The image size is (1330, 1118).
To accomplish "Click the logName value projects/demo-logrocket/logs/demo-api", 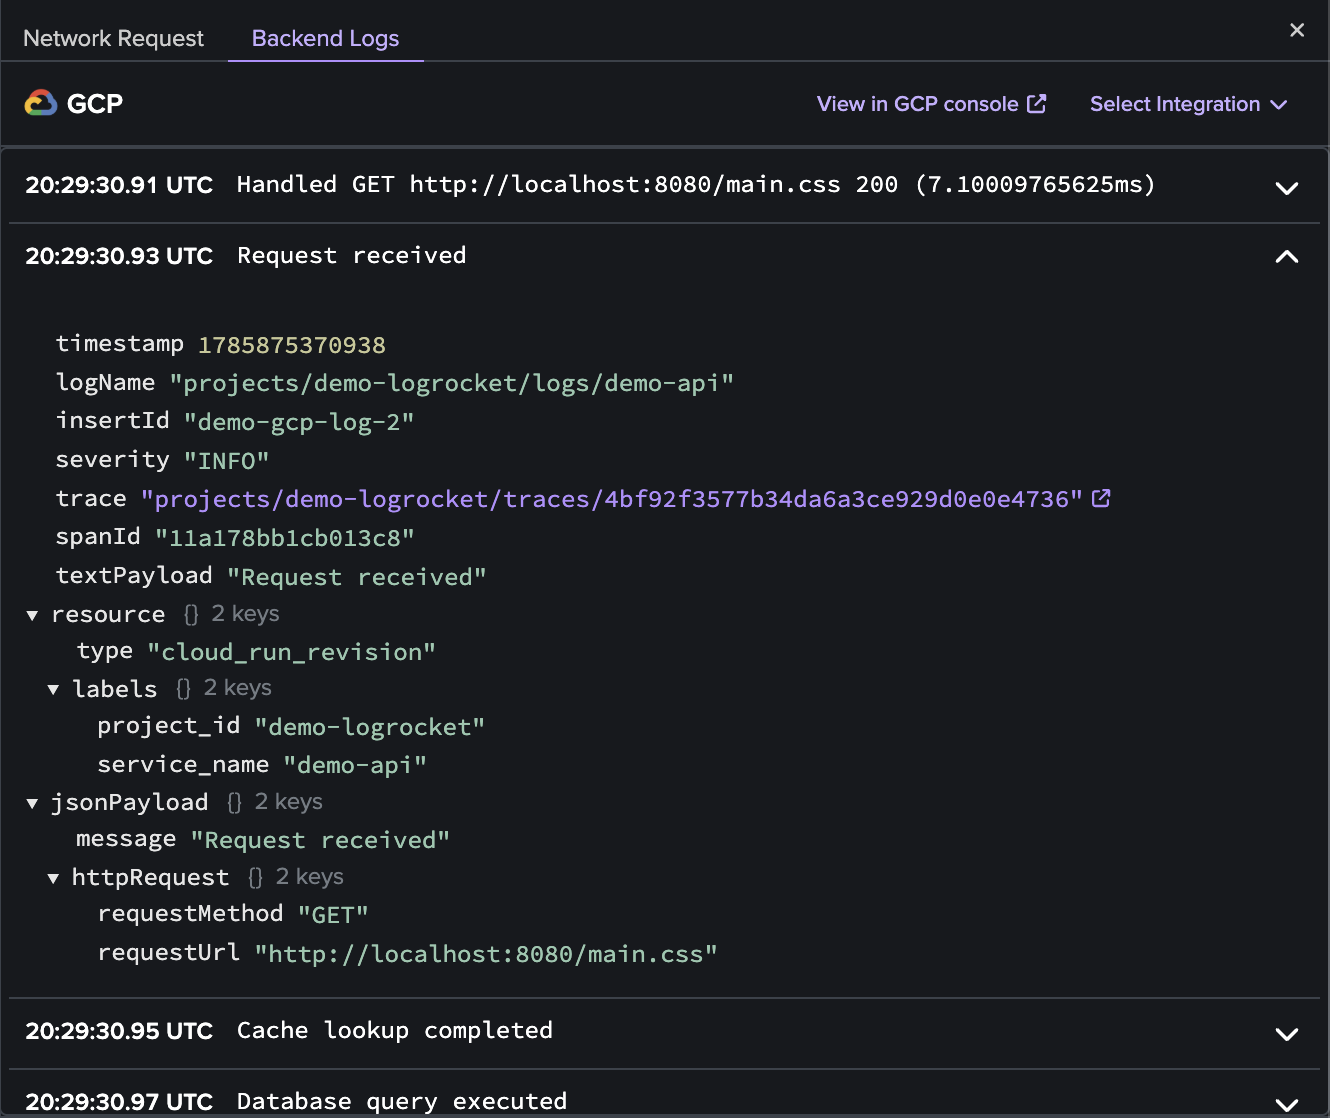I will pyautogui.click(x=451, y=384).
